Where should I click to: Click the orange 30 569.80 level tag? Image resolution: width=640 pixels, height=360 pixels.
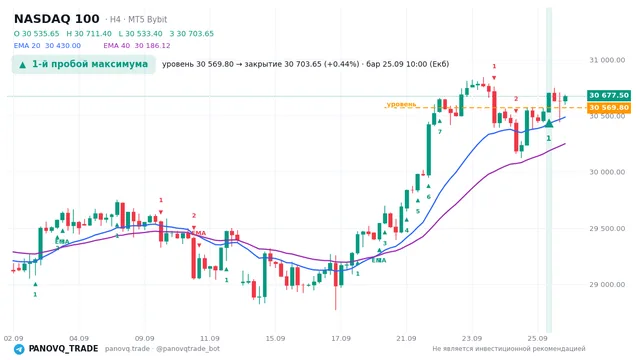tap(609, 107)
